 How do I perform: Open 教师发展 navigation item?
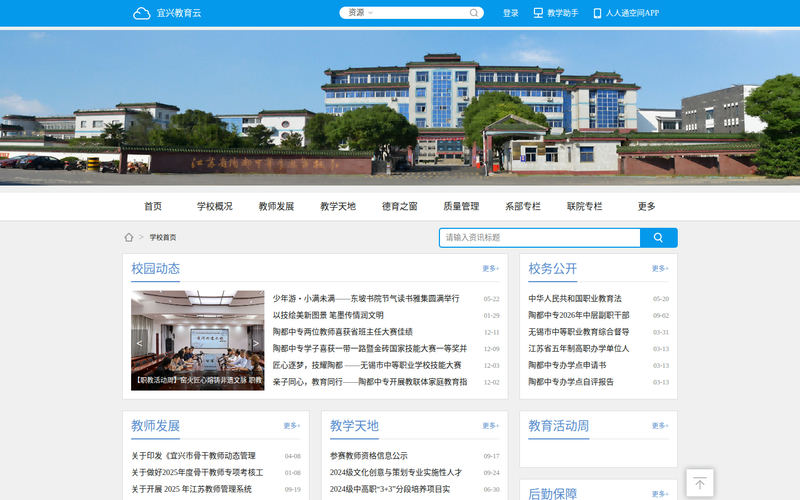coord(276,206)
